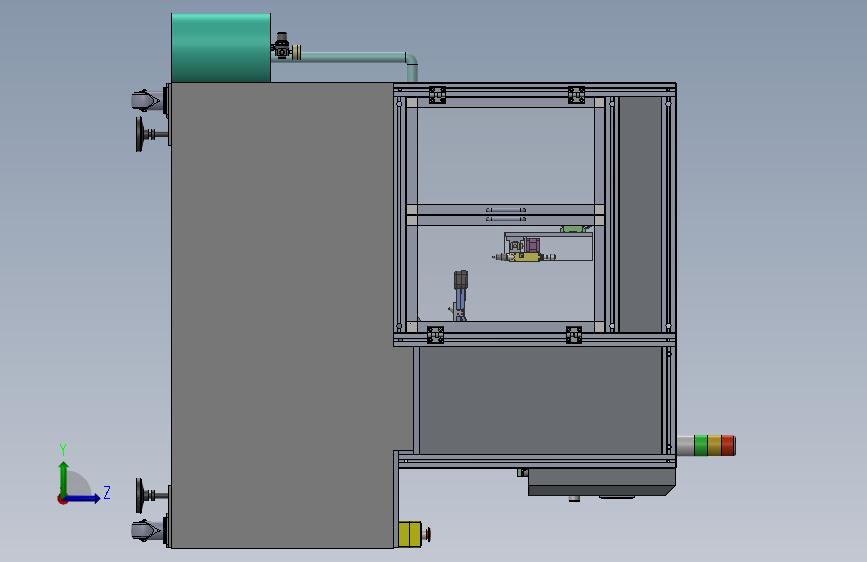Click the green segment of signal tower
867x562 pixels.
(701, 445)
